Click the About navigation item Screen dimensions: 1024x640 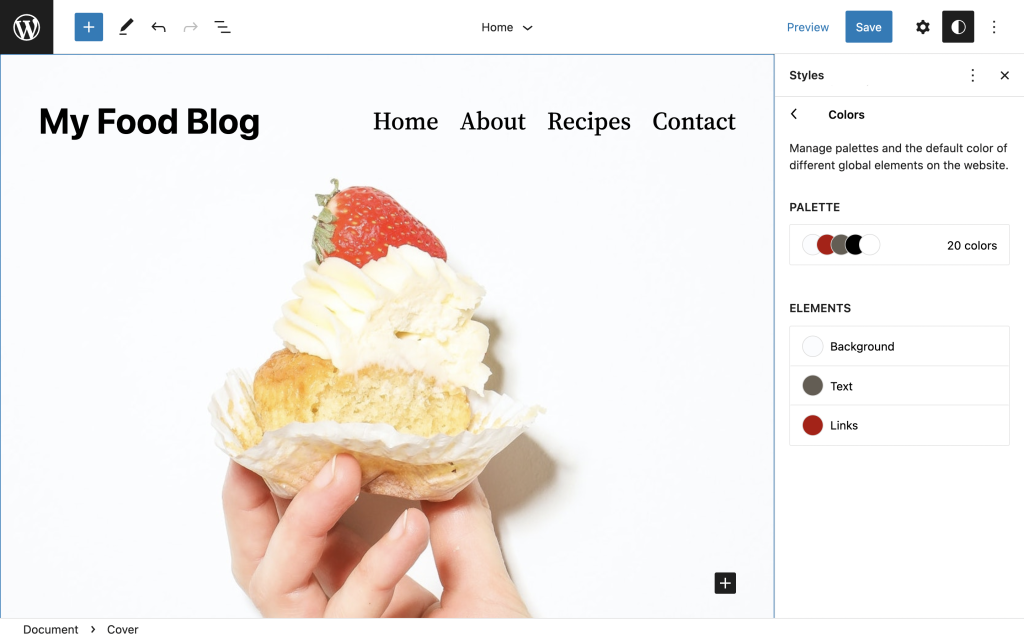pyautogui.click(x=492, y=121)
